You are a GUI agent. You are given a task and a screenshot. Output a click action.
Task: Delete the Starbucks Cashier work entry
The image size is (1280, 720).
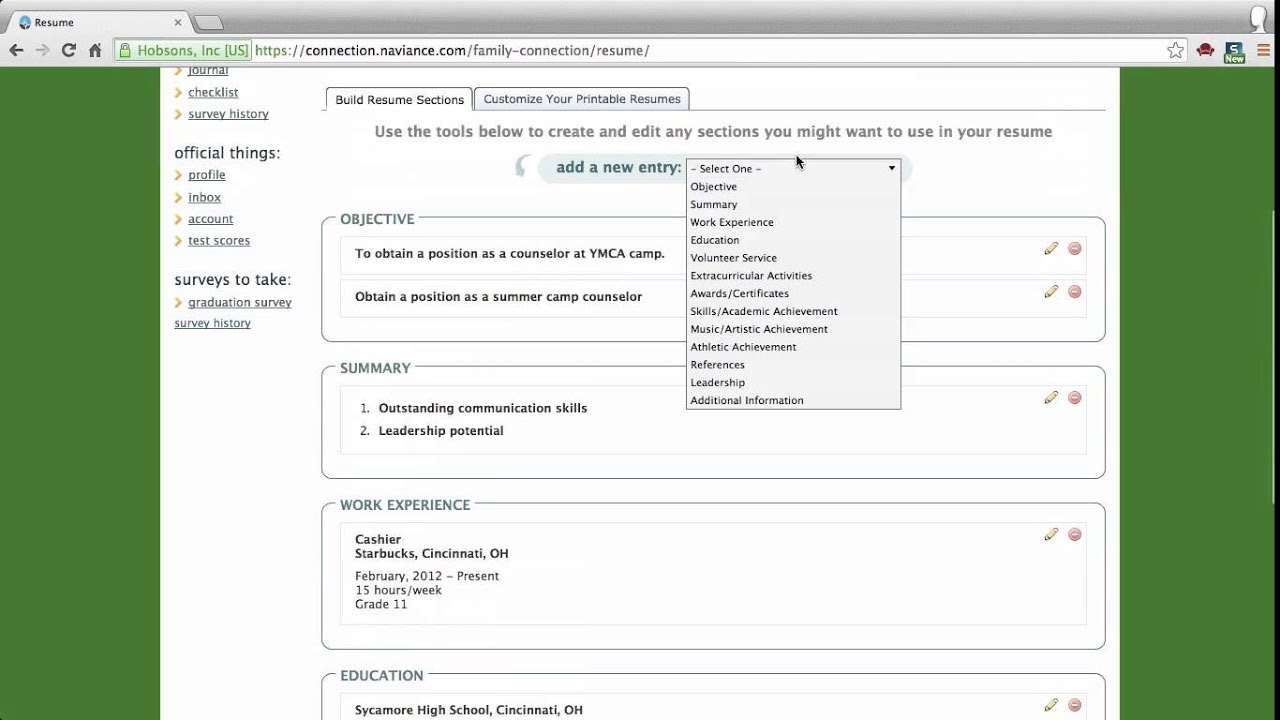1075,534
